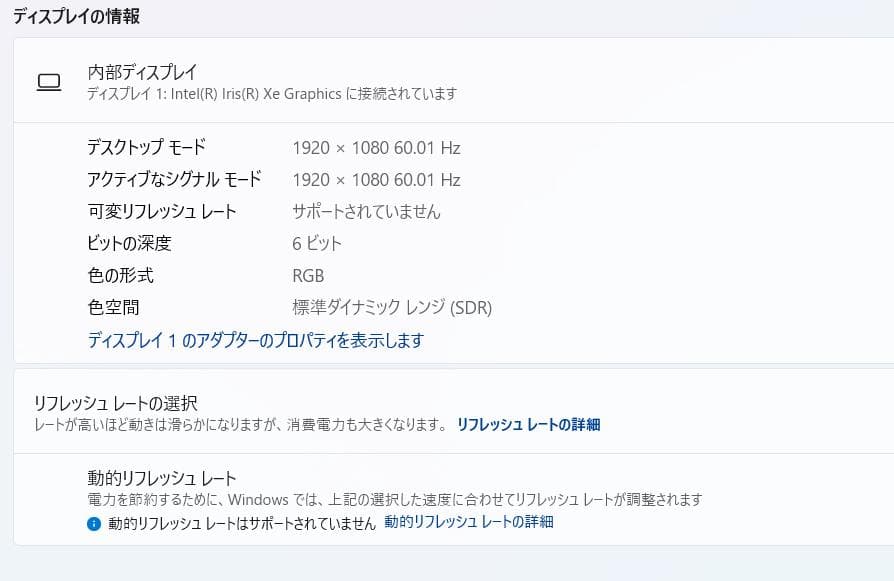Click the デスクトップ モード label
This screenshot has height=581, width=894.
coord(145,148)
